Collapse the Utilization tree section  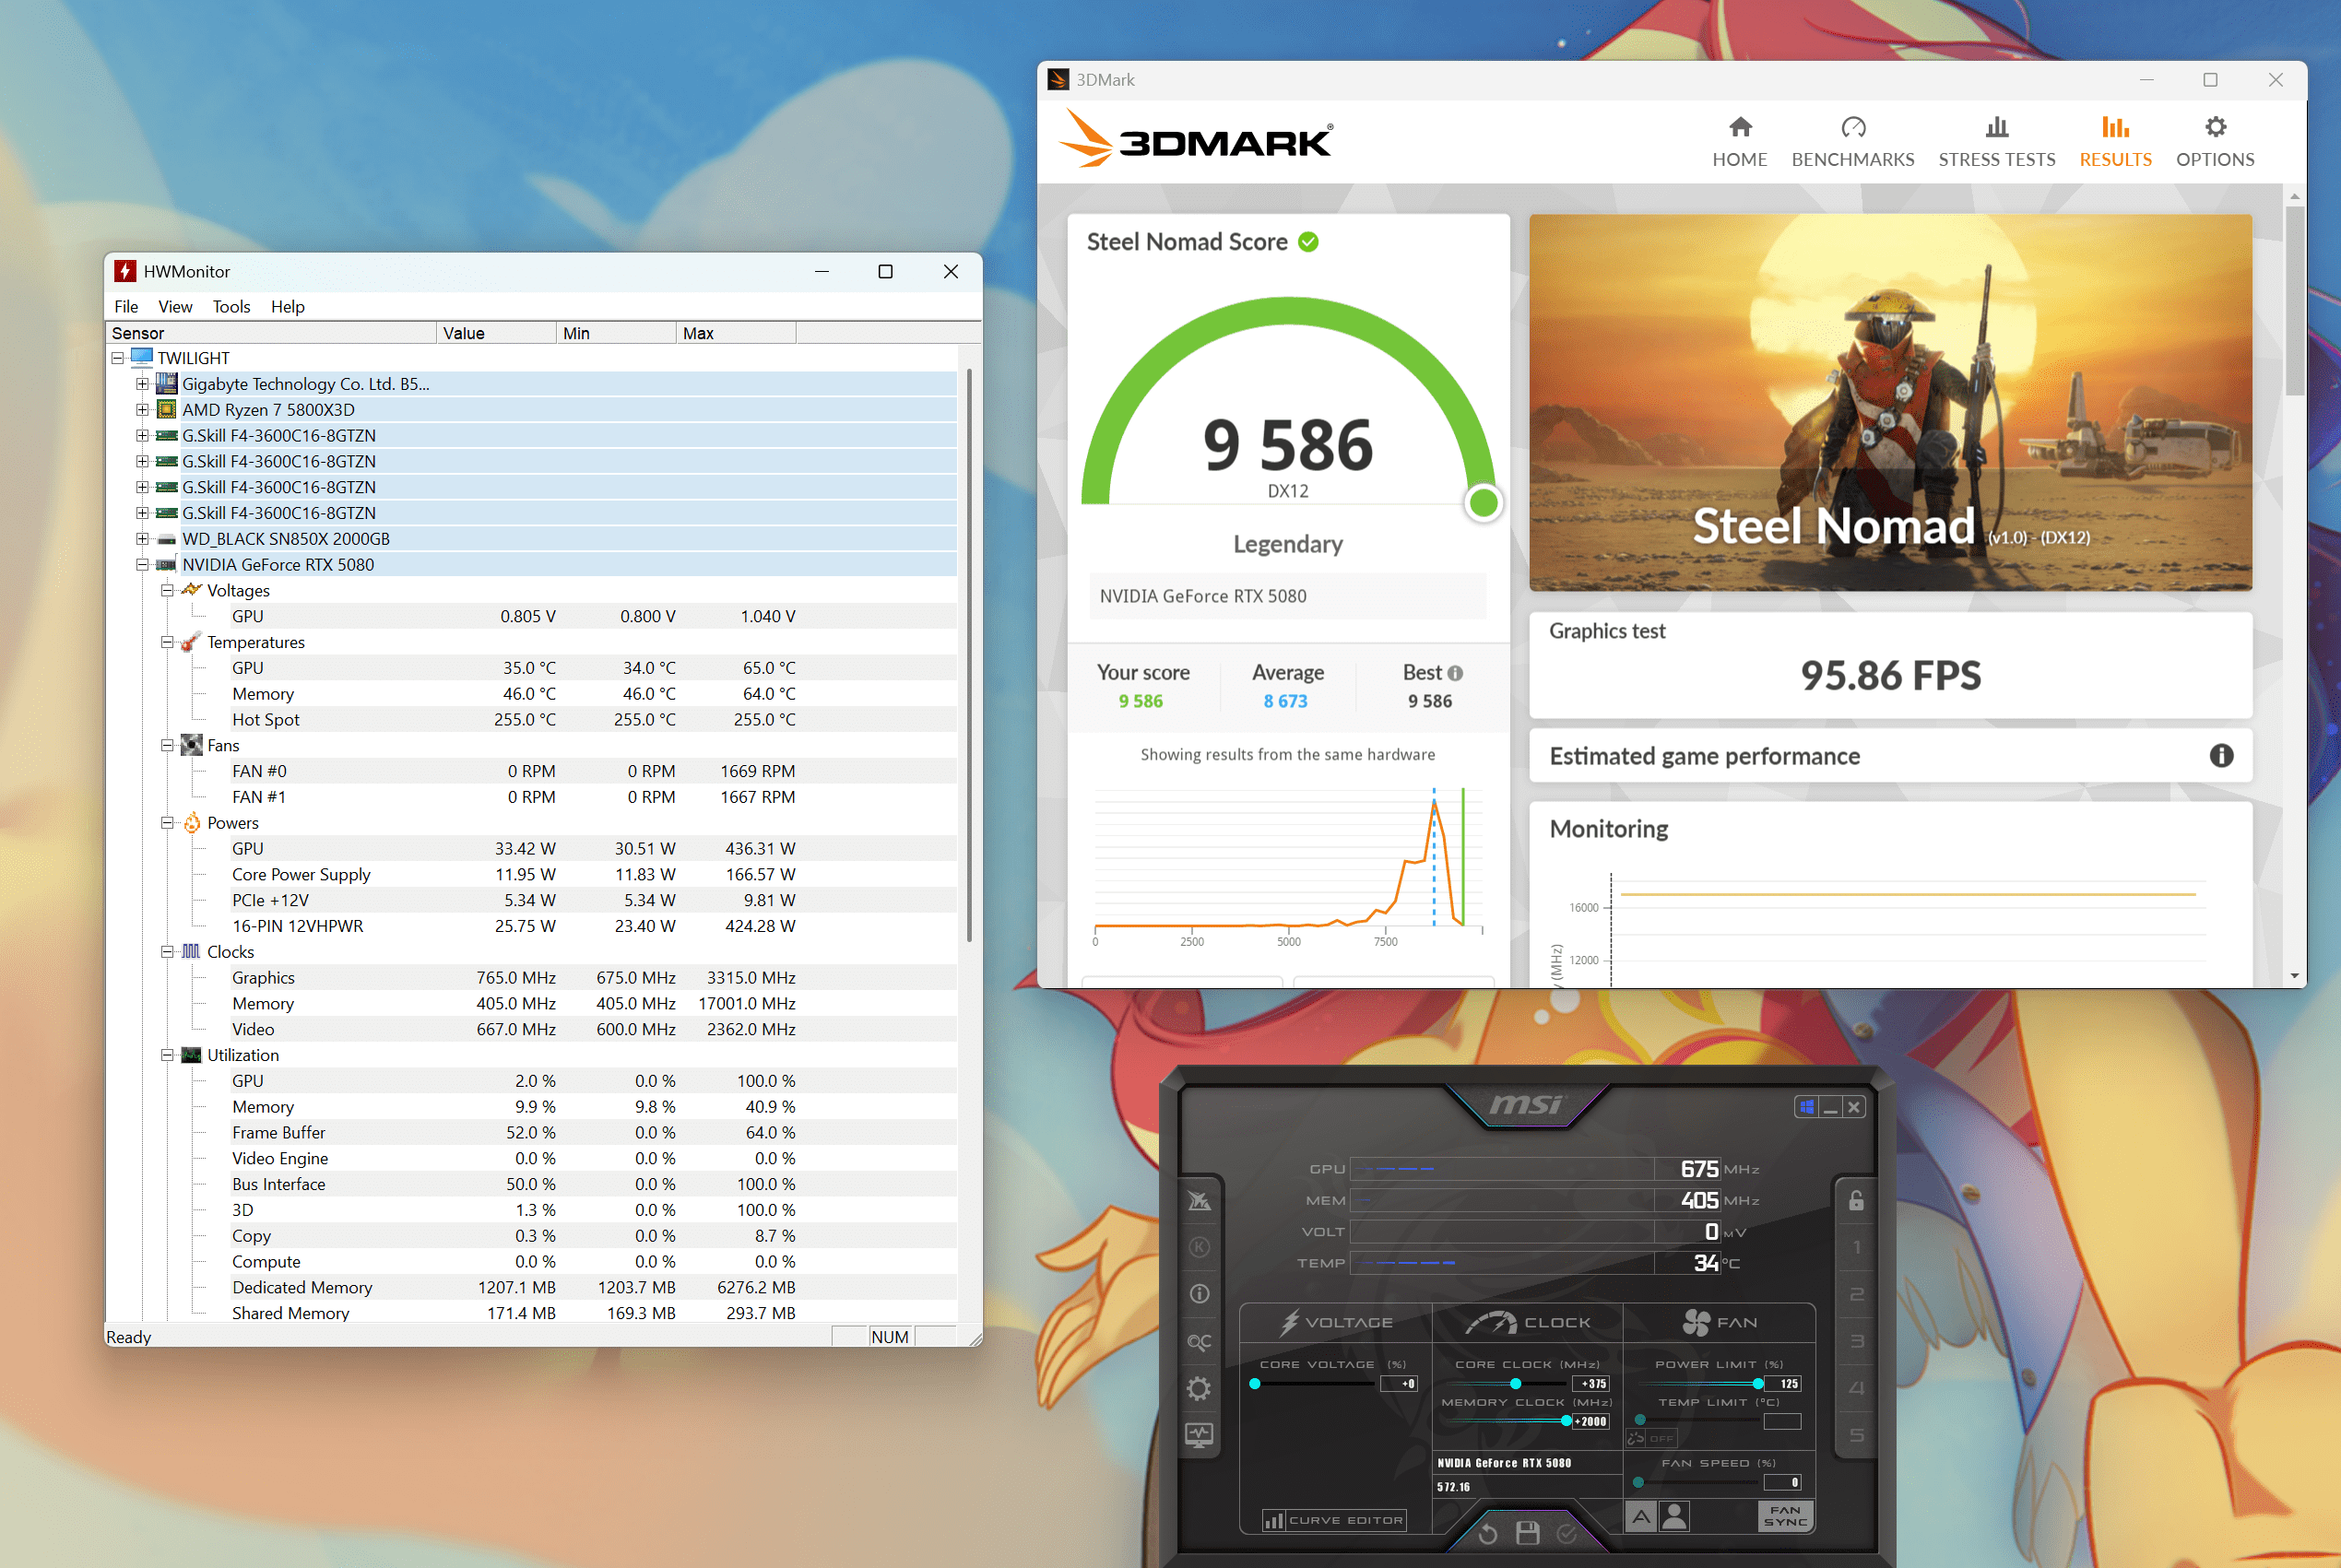point(167,1055)
